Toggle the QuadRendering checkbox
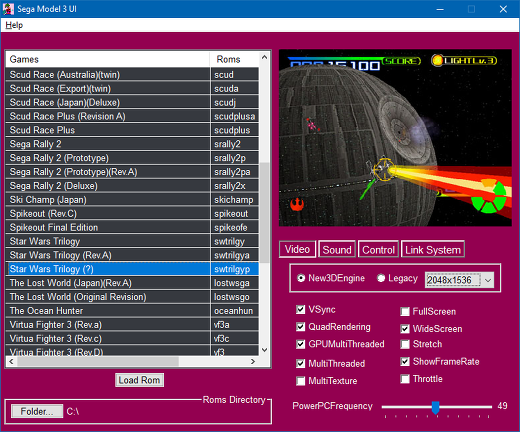Viewport: 520px width, 432px height. [x=300, y=327]
